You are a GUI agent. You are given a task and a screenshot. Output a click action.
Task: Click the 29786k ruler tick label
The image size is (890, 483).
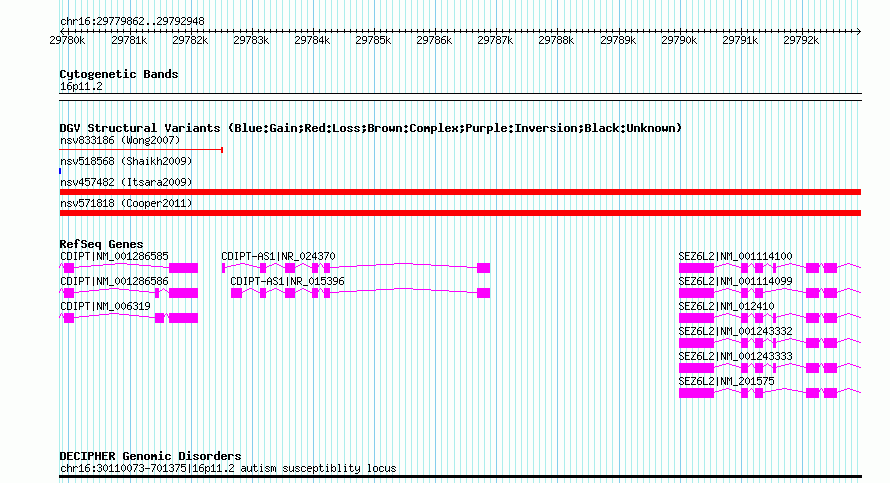(x=434, y=40)
